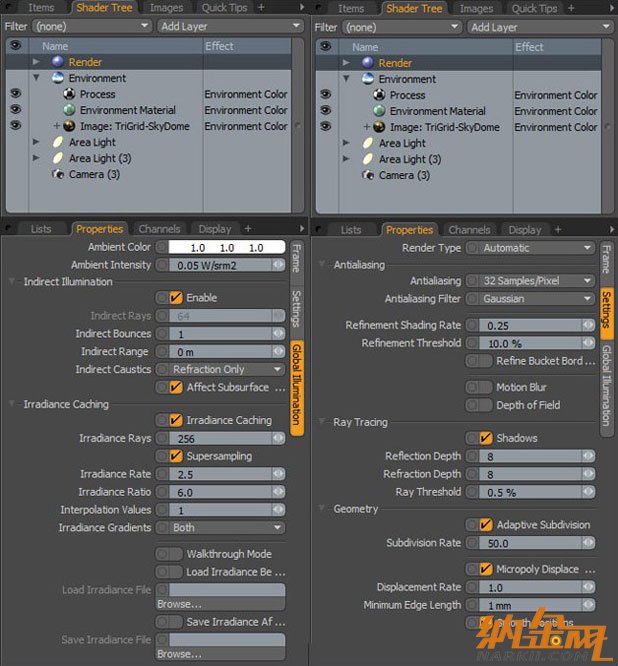The width and height of the screenshot is (618, 666).
Task: Open Quick Tips tab in right panel
Action: (x=534, y=8)
